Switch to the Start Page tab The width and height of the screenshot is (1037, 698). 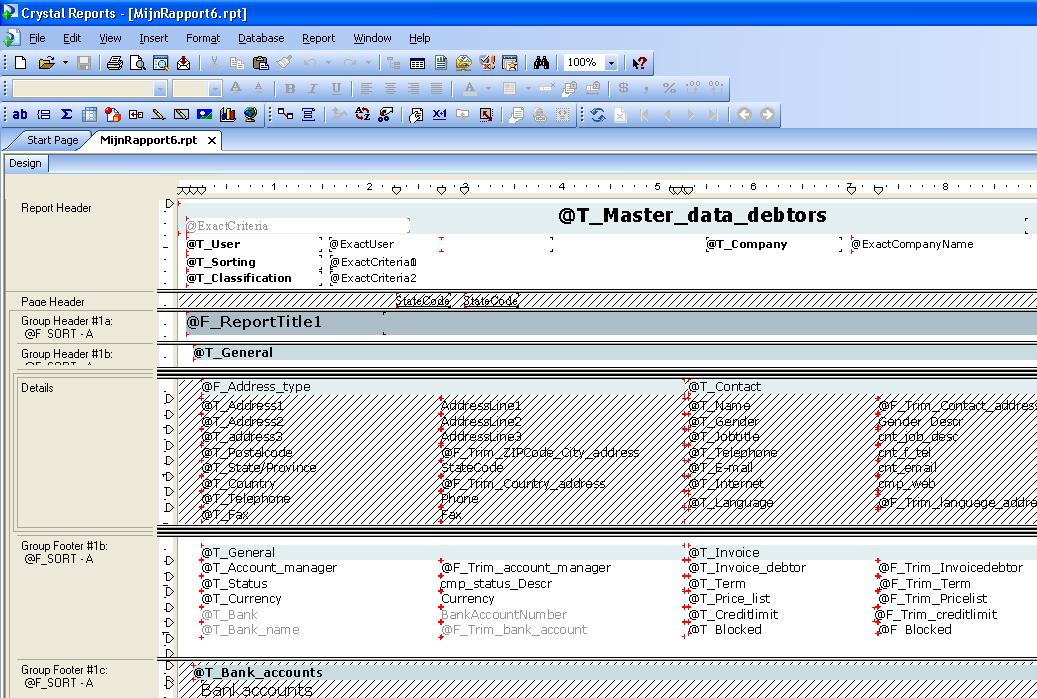pyautogui.click(x=52, y=140)
